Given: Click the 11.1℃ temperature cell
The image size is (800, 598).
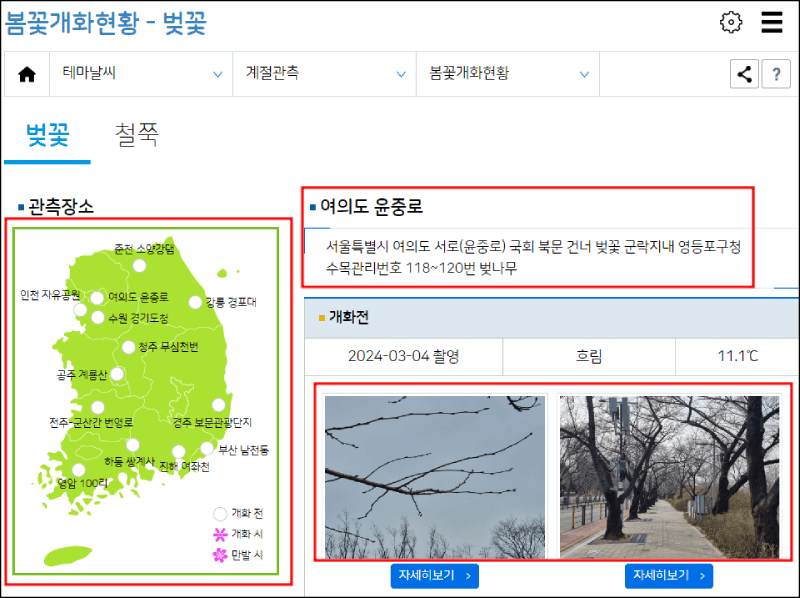Looking at the screenshot, I should [x=738, y=356].
